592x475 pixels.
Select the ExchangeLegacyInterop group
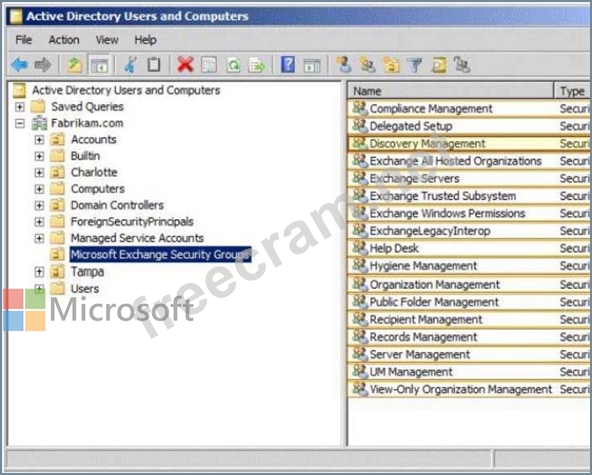tap(430, 231)
